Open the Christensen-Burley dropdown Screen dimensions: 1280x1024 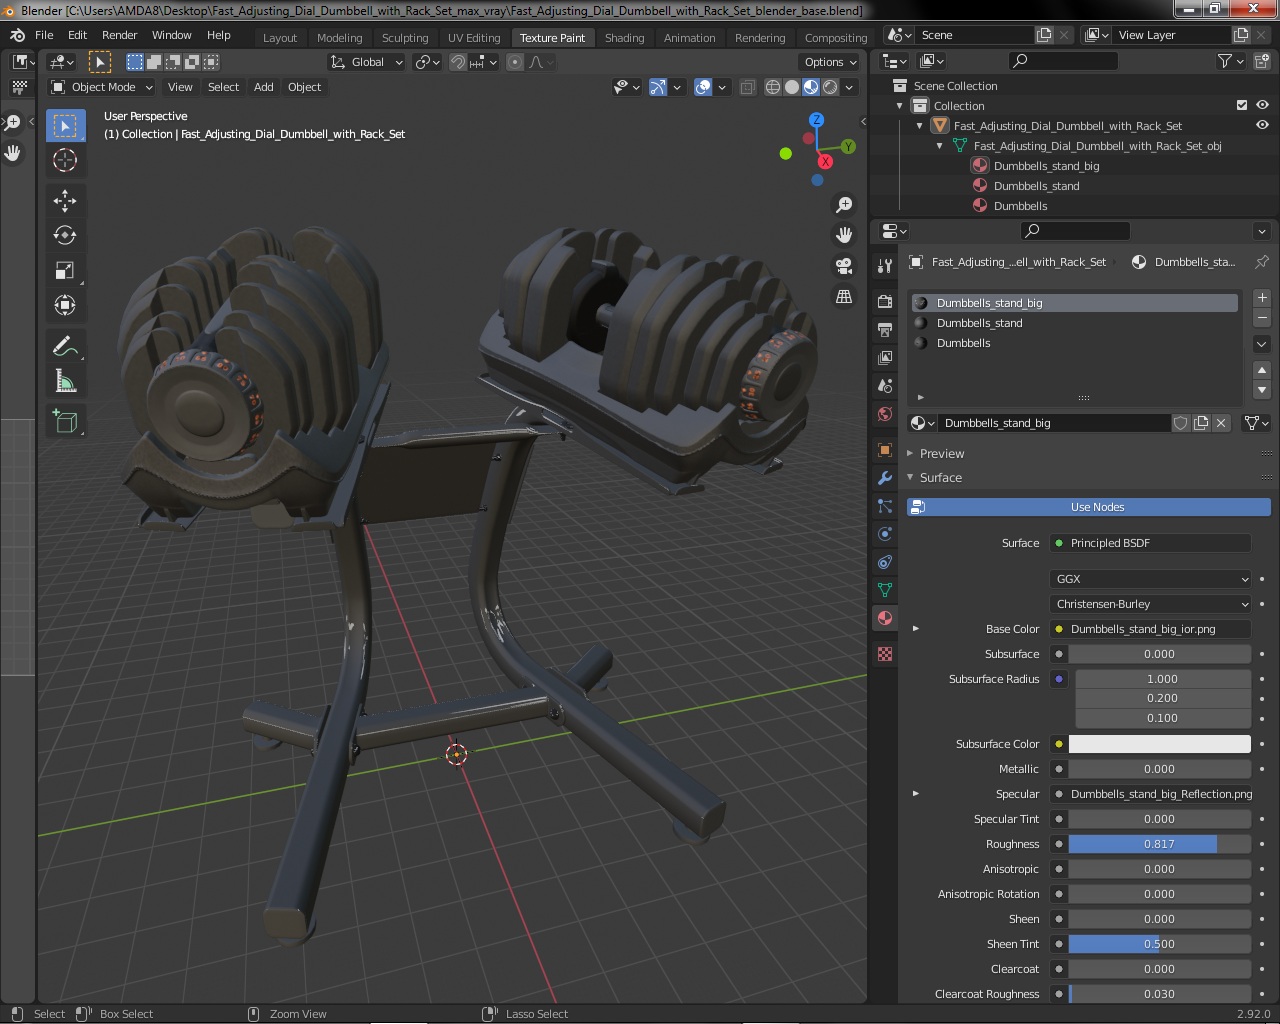1151,604
